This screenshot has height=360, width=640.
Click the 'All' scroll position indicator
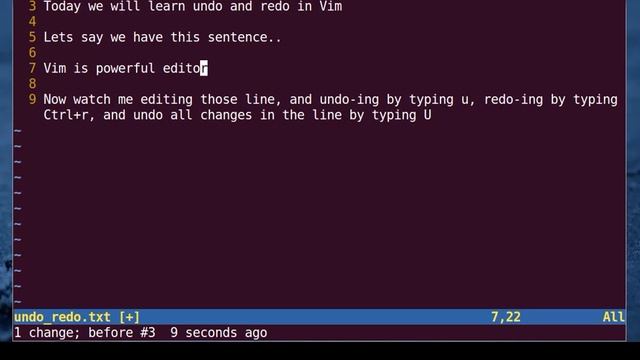tap(613, 317)
